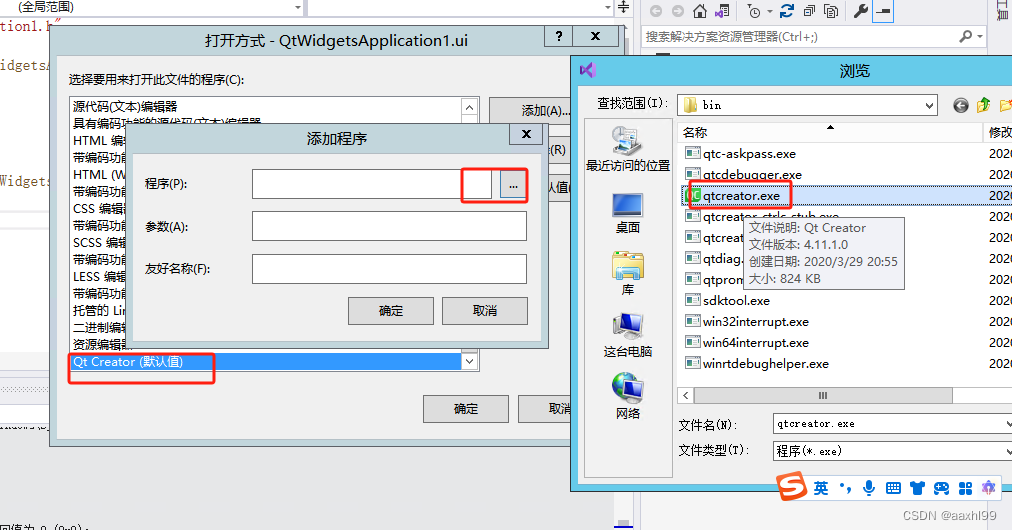Click the Home icon in Solution Explorer toolbar
The width and height of the screenshot is (1012, 530).
(700, 11)
